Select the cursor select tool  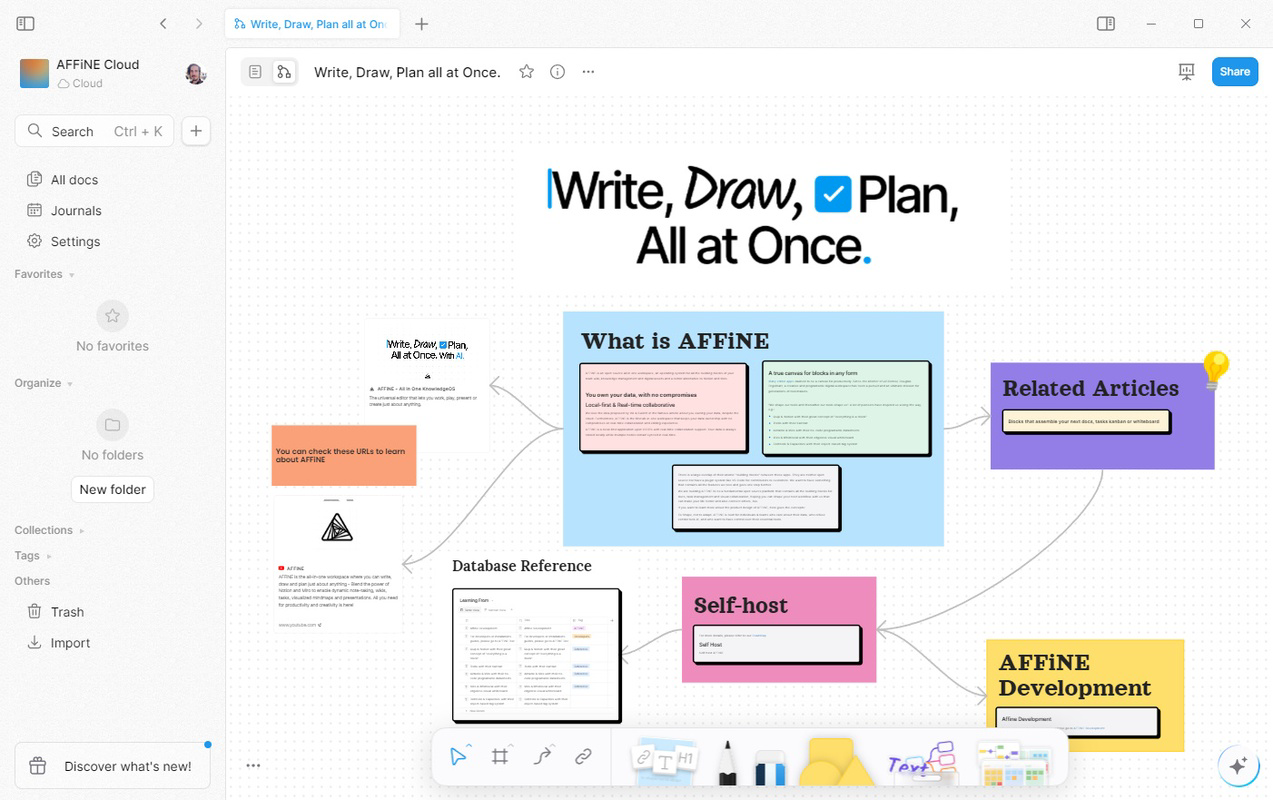(458, 757)
